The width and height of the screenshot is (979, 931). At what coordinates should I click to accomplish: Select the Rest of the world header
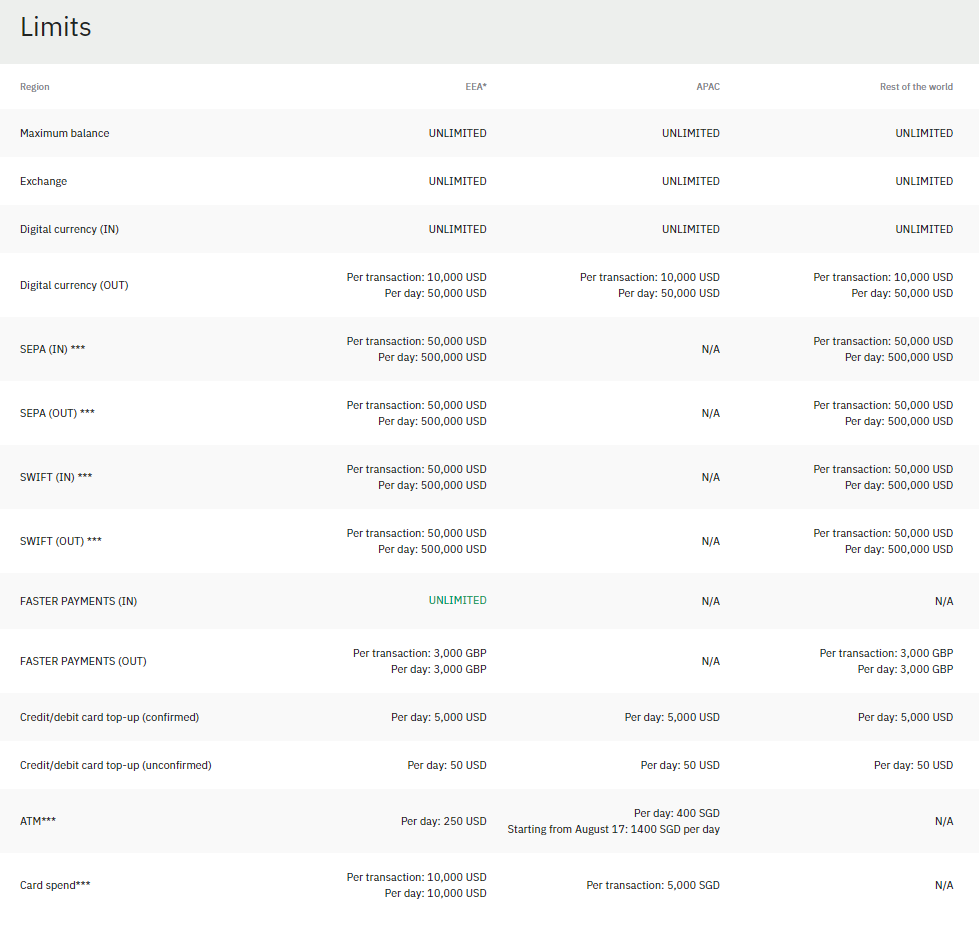916,87
